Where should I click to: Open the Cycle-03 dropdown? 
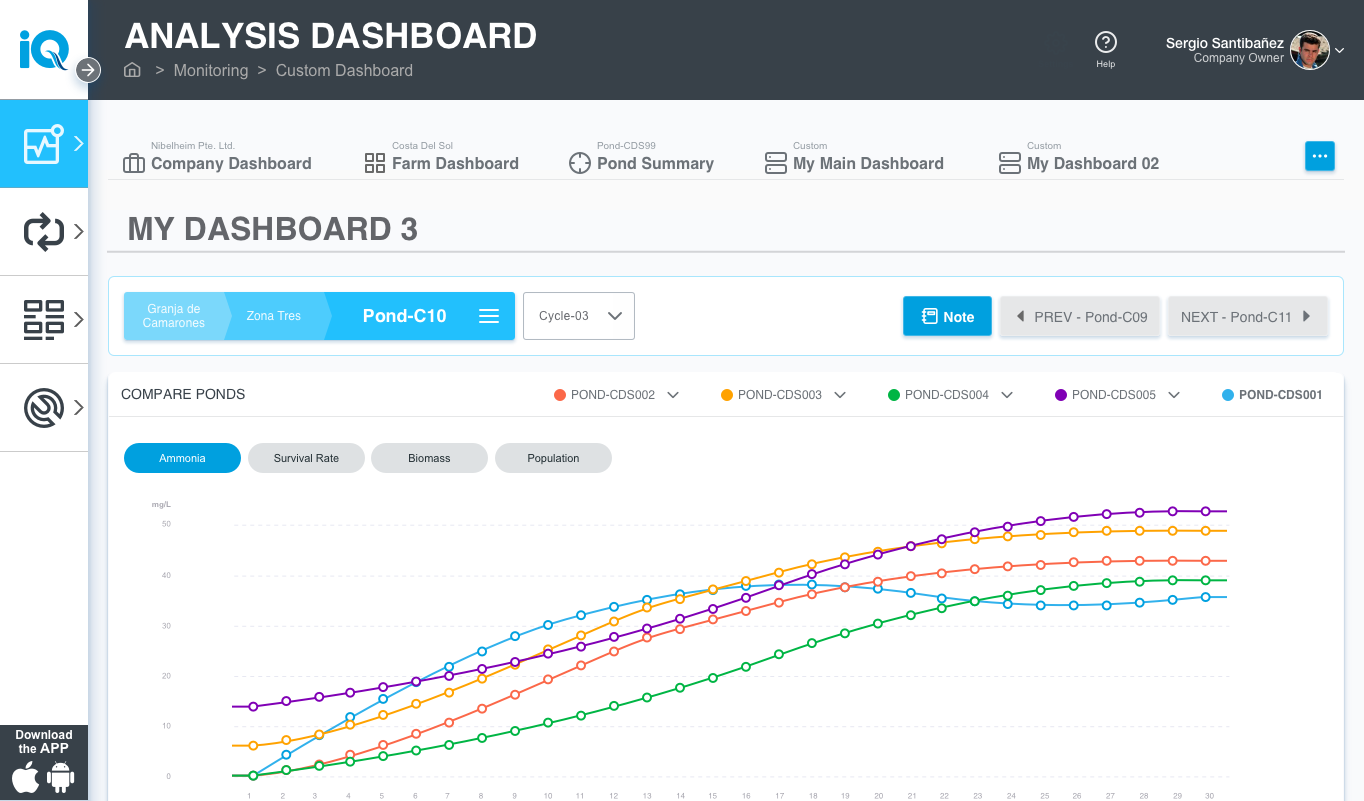click(579, 316)
